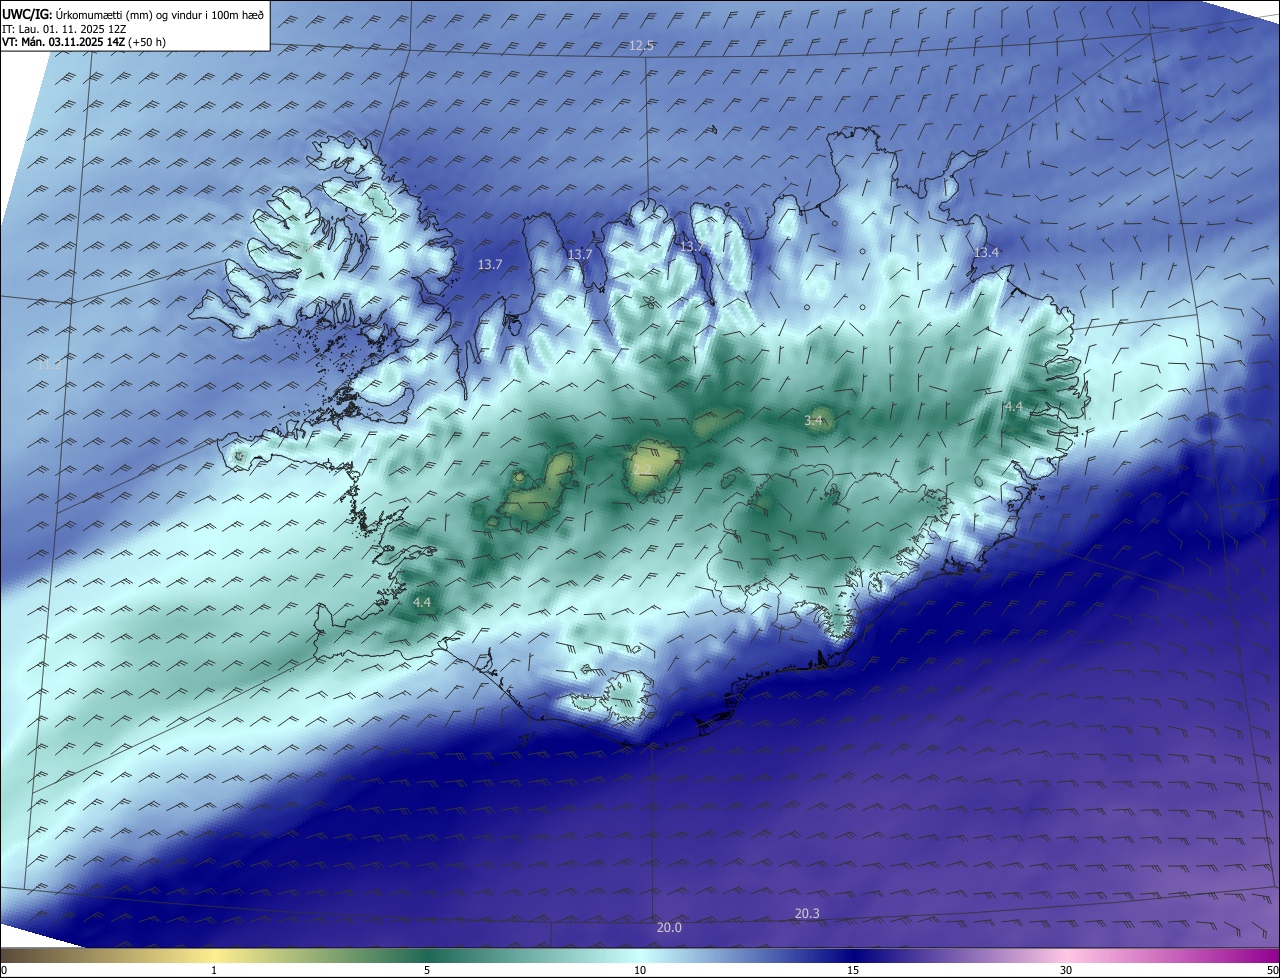Click the 3.4 value label on the map
The height and width of the screenshot is (978, 1280).
813,421
